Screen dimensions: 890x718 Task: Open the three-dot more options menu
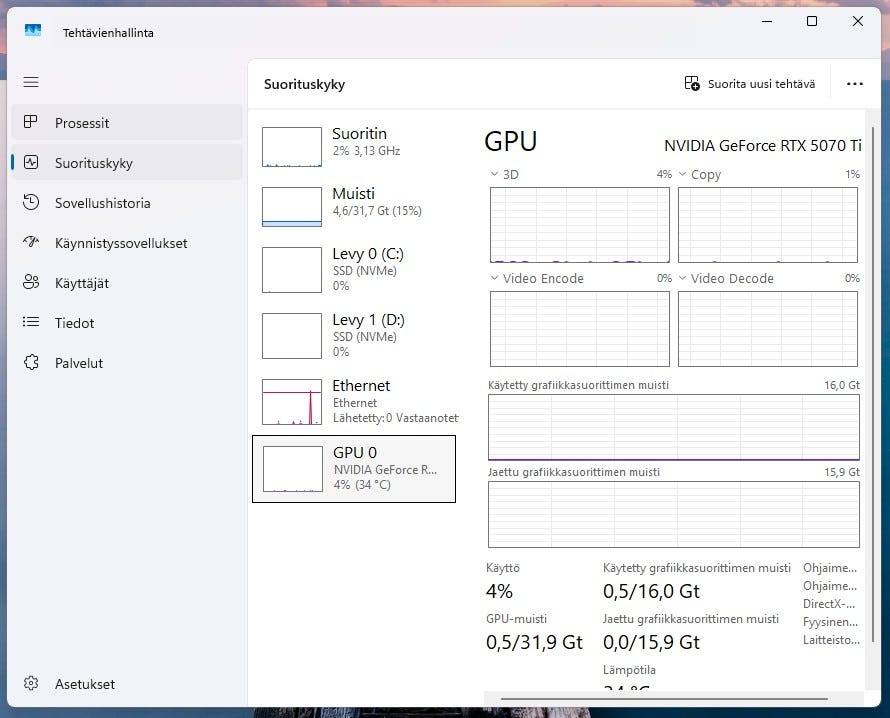pos(854,84)
